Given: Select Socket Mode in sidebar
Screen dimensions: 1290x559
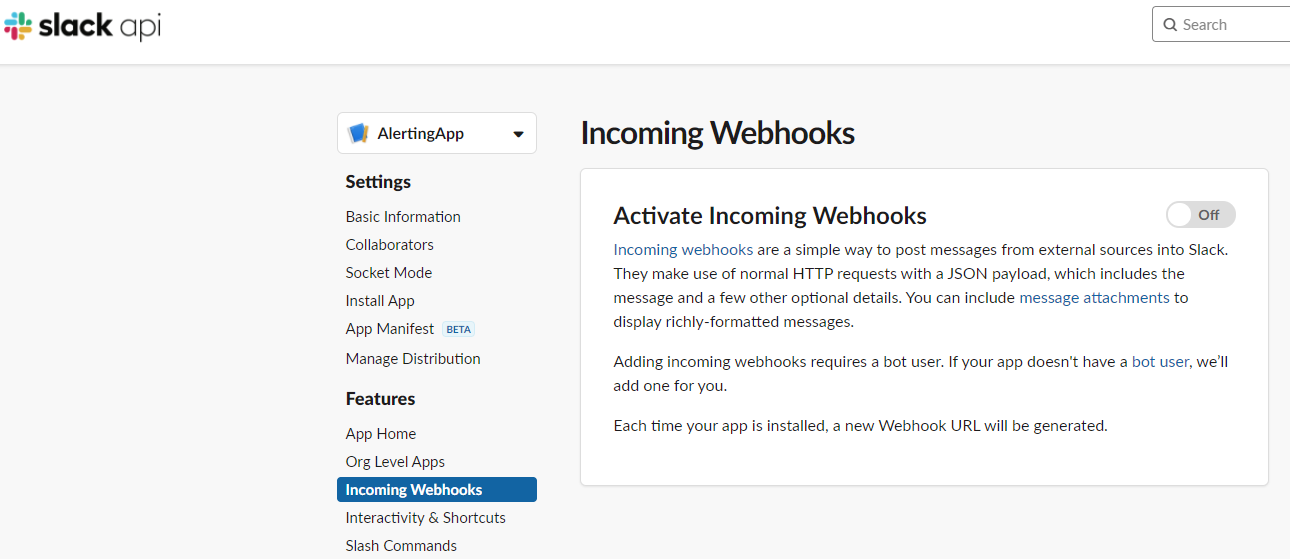Looking at the screenshot, I should [x=389, y=272].
